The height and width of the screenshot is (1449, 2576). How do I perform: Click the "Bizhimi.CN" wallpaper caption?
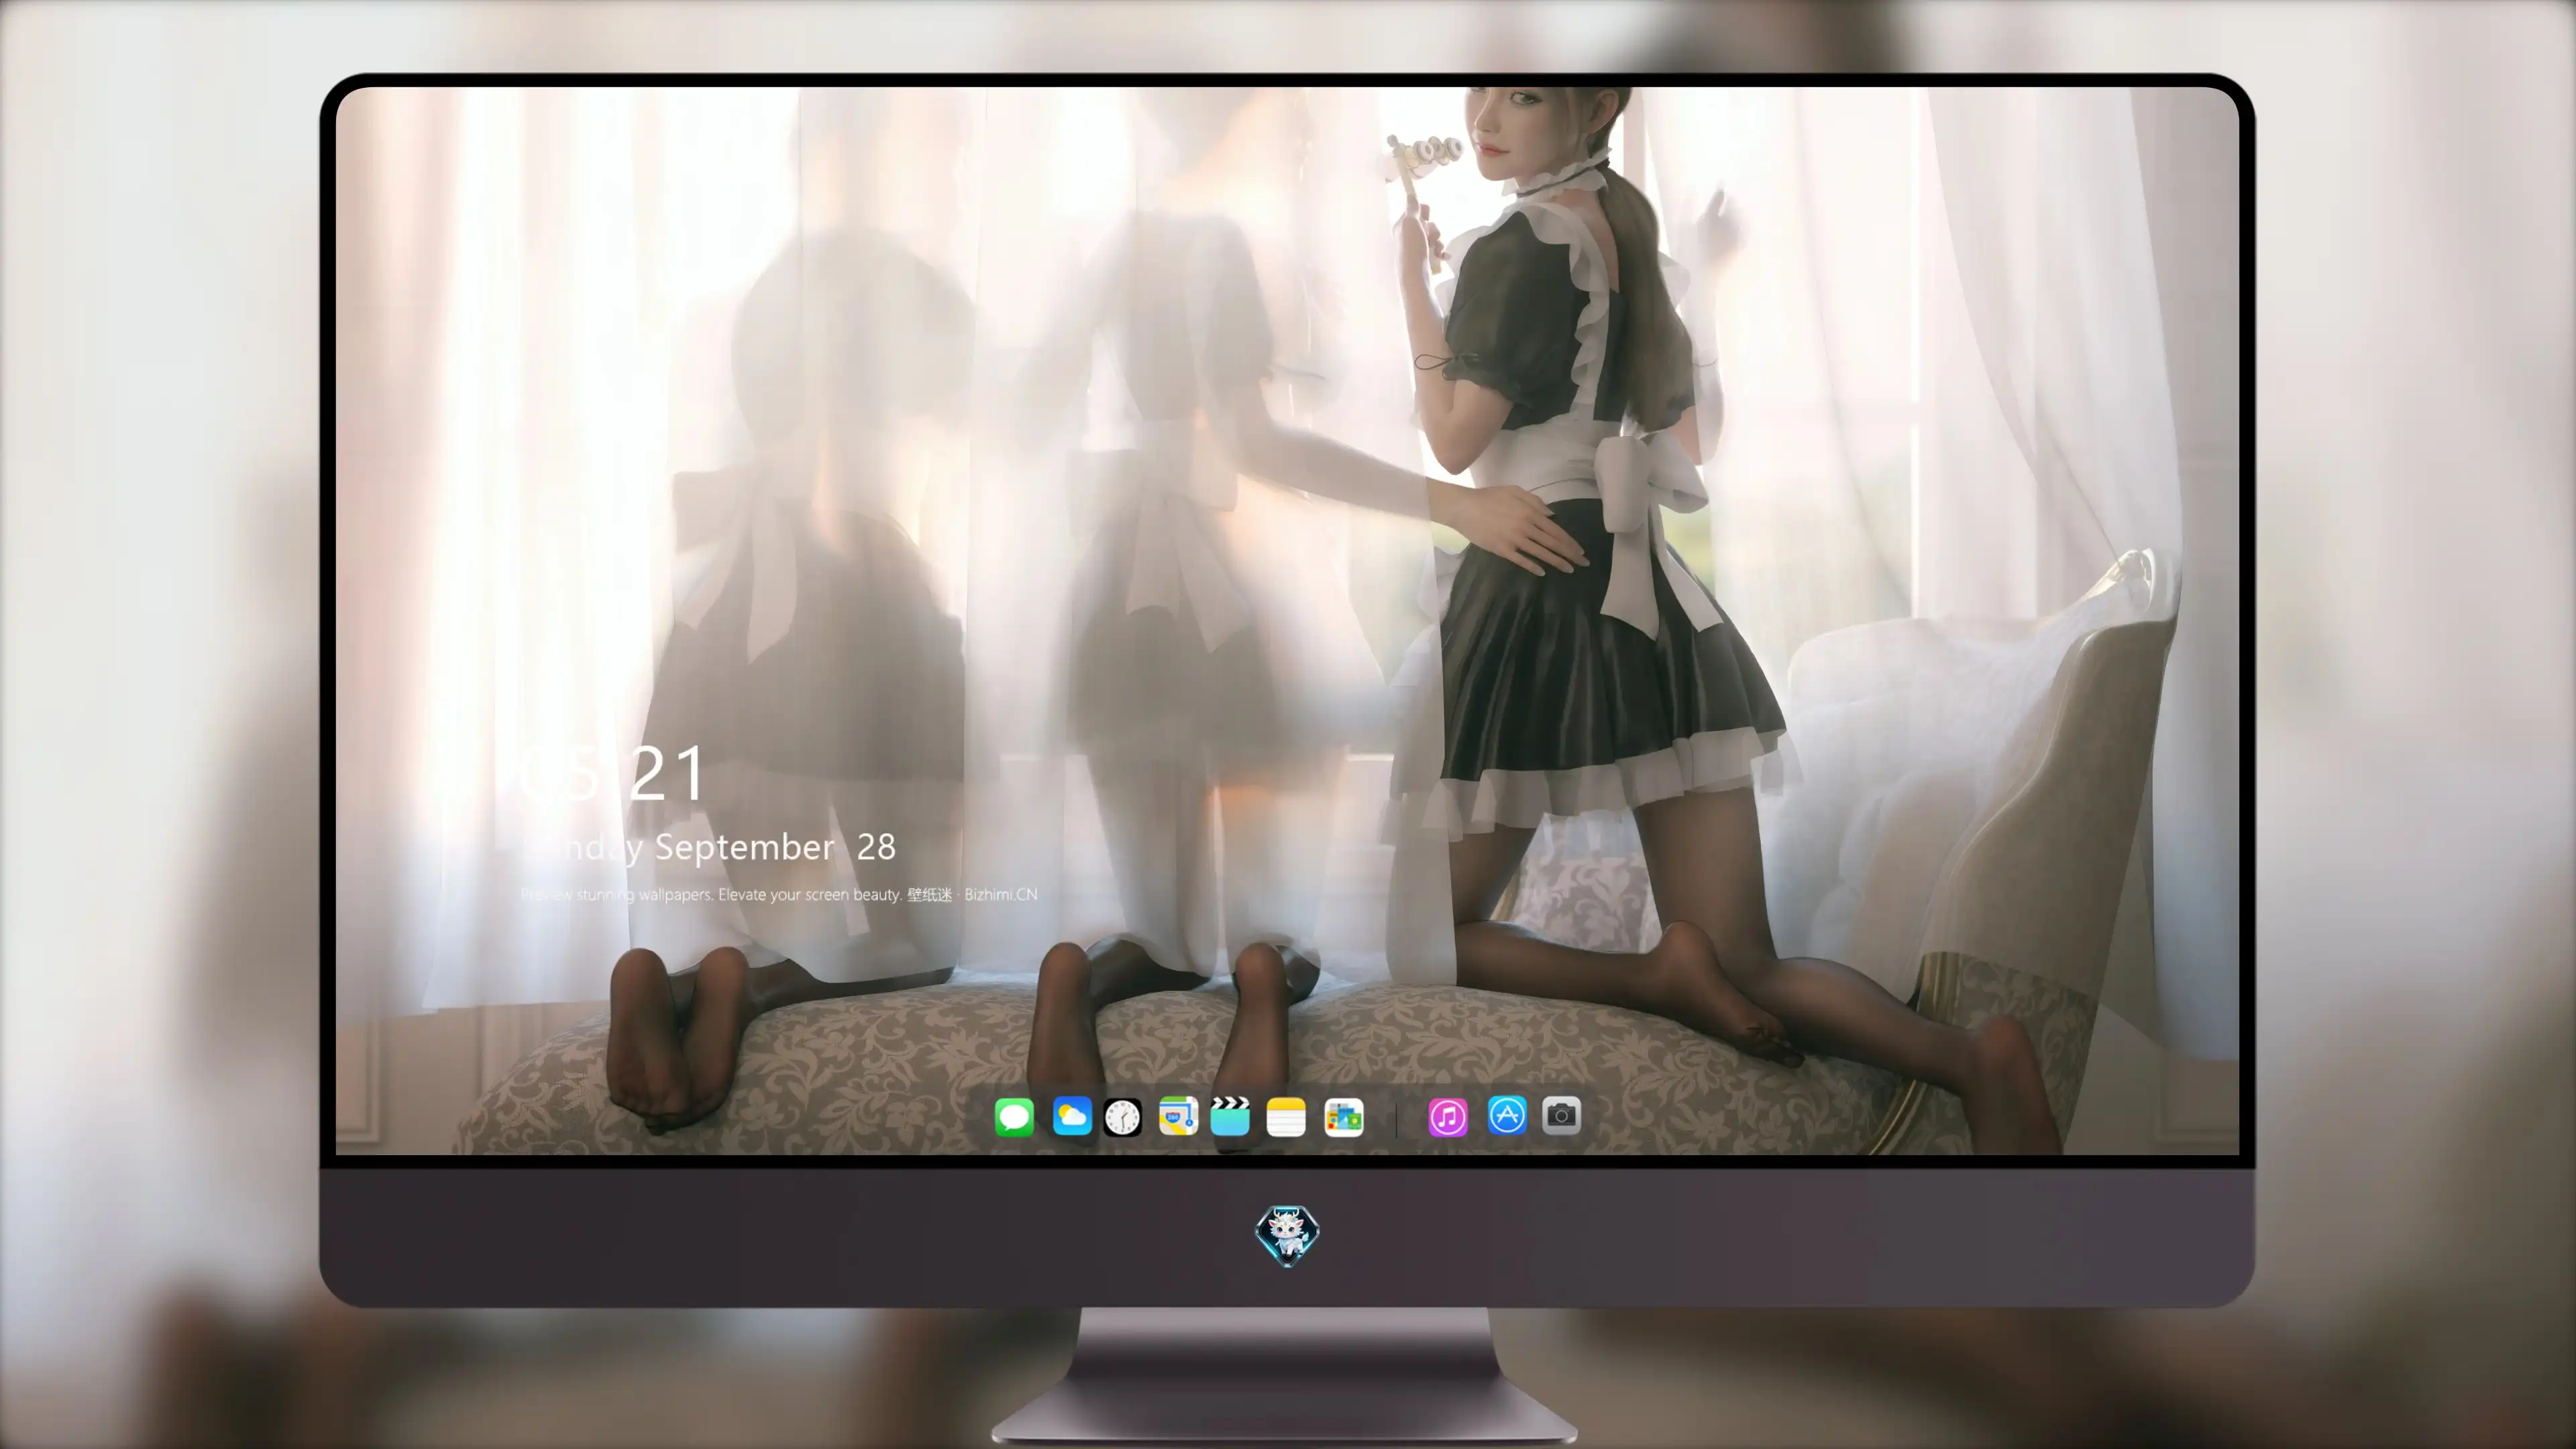[x=1001, y=894]
